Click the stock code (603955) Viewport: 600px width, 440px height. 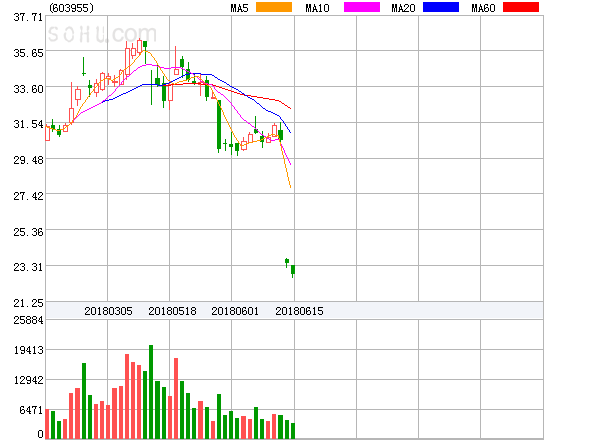[x=72, y=8]
